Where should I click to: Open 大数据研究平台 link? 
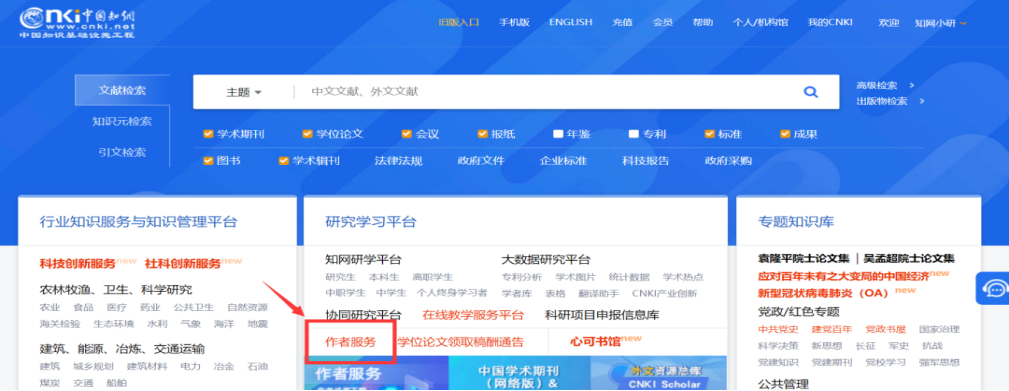pos(546,260)
